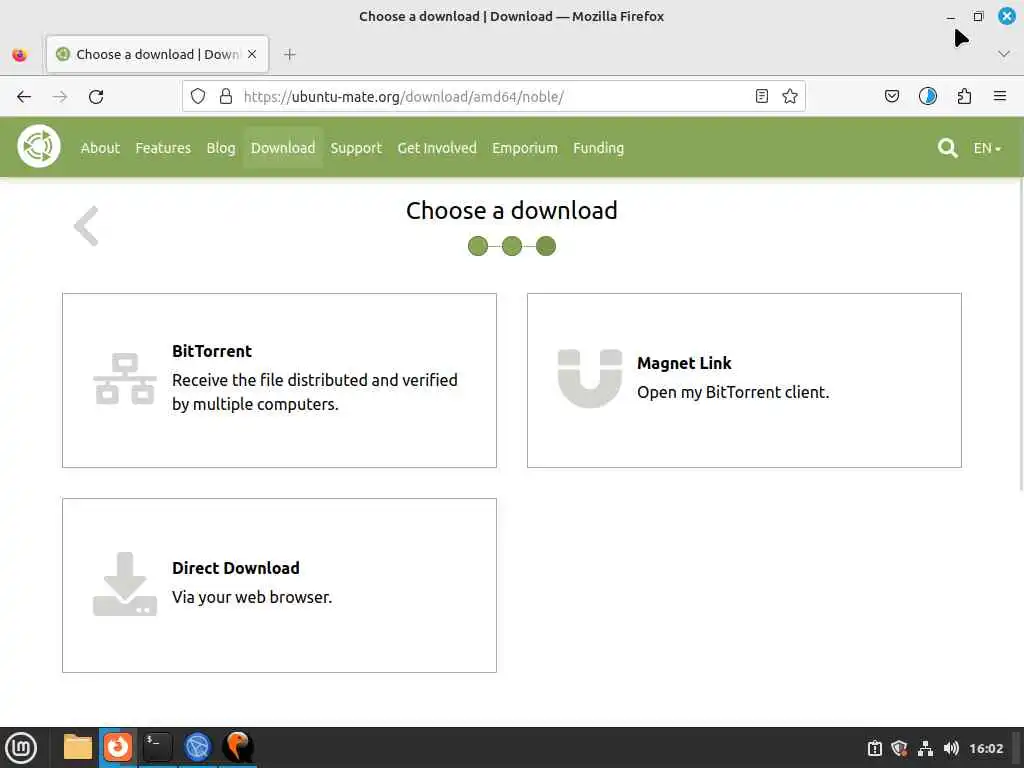1024x768 pixels.
Task: Click the second step progress dot
Action: [x=512, y=246]
